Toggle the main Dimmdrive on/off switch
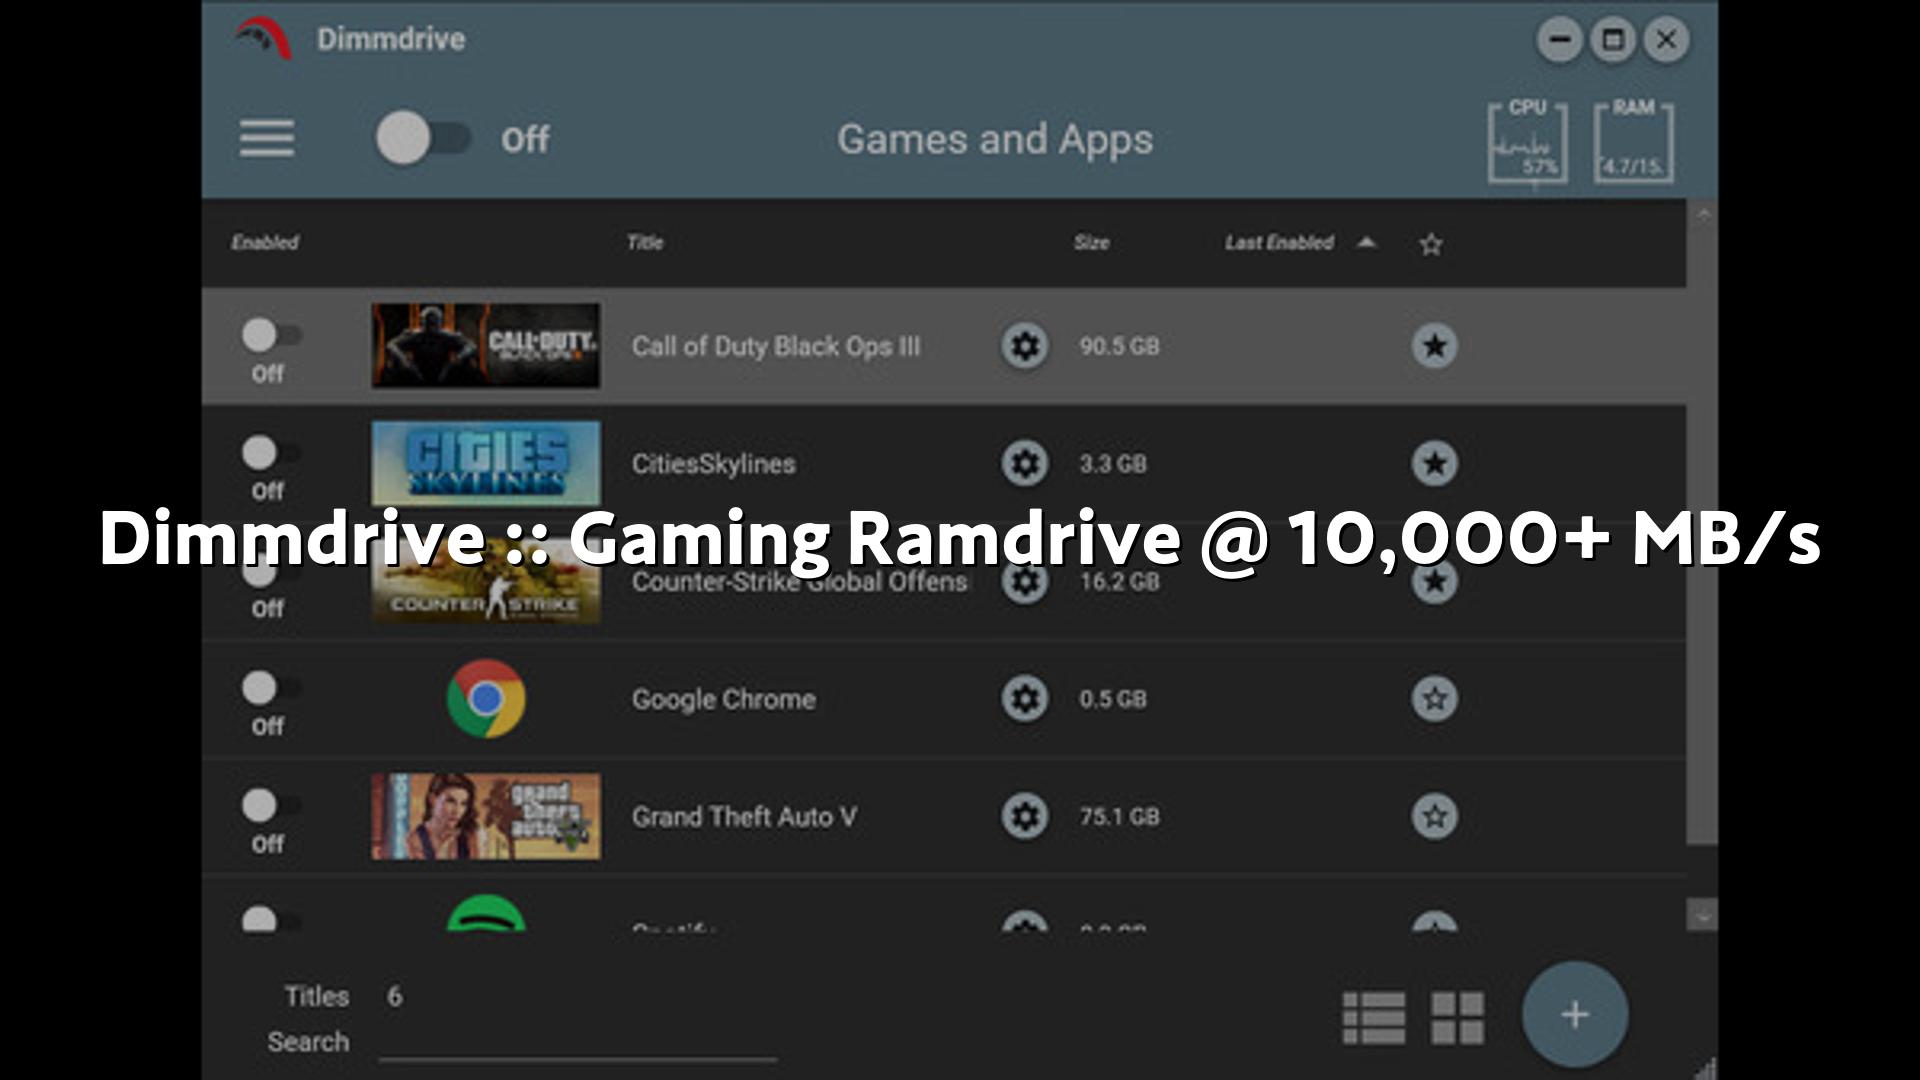 point(423,138)
